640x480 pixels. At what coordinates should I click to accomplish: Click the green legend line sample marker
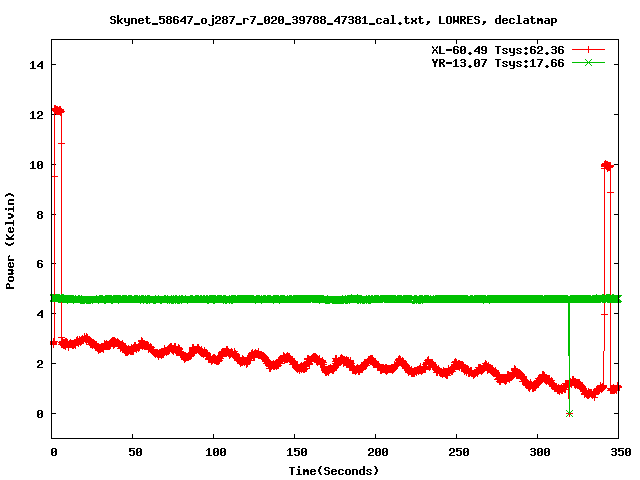point(588,63)
